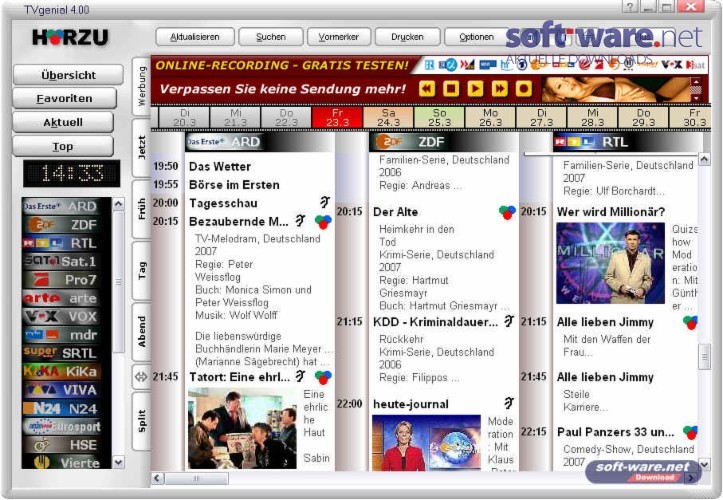Viewport: 723px width, 500px height.
Task: Show the Aktuell programs
Action: [x=63, y=122]
